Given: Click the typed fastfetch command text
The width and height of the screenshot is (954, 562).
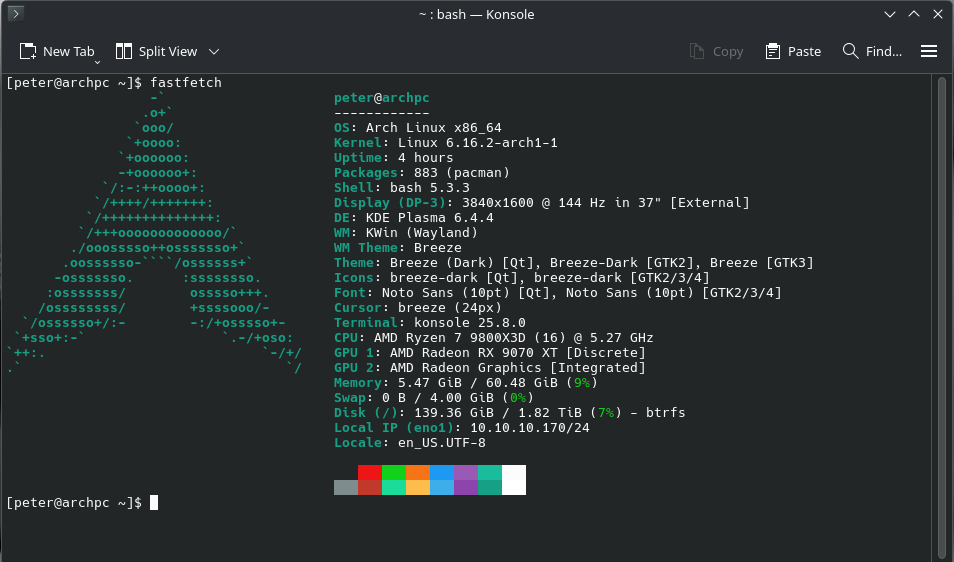Looking at the screenshot, I should point(186,82).
